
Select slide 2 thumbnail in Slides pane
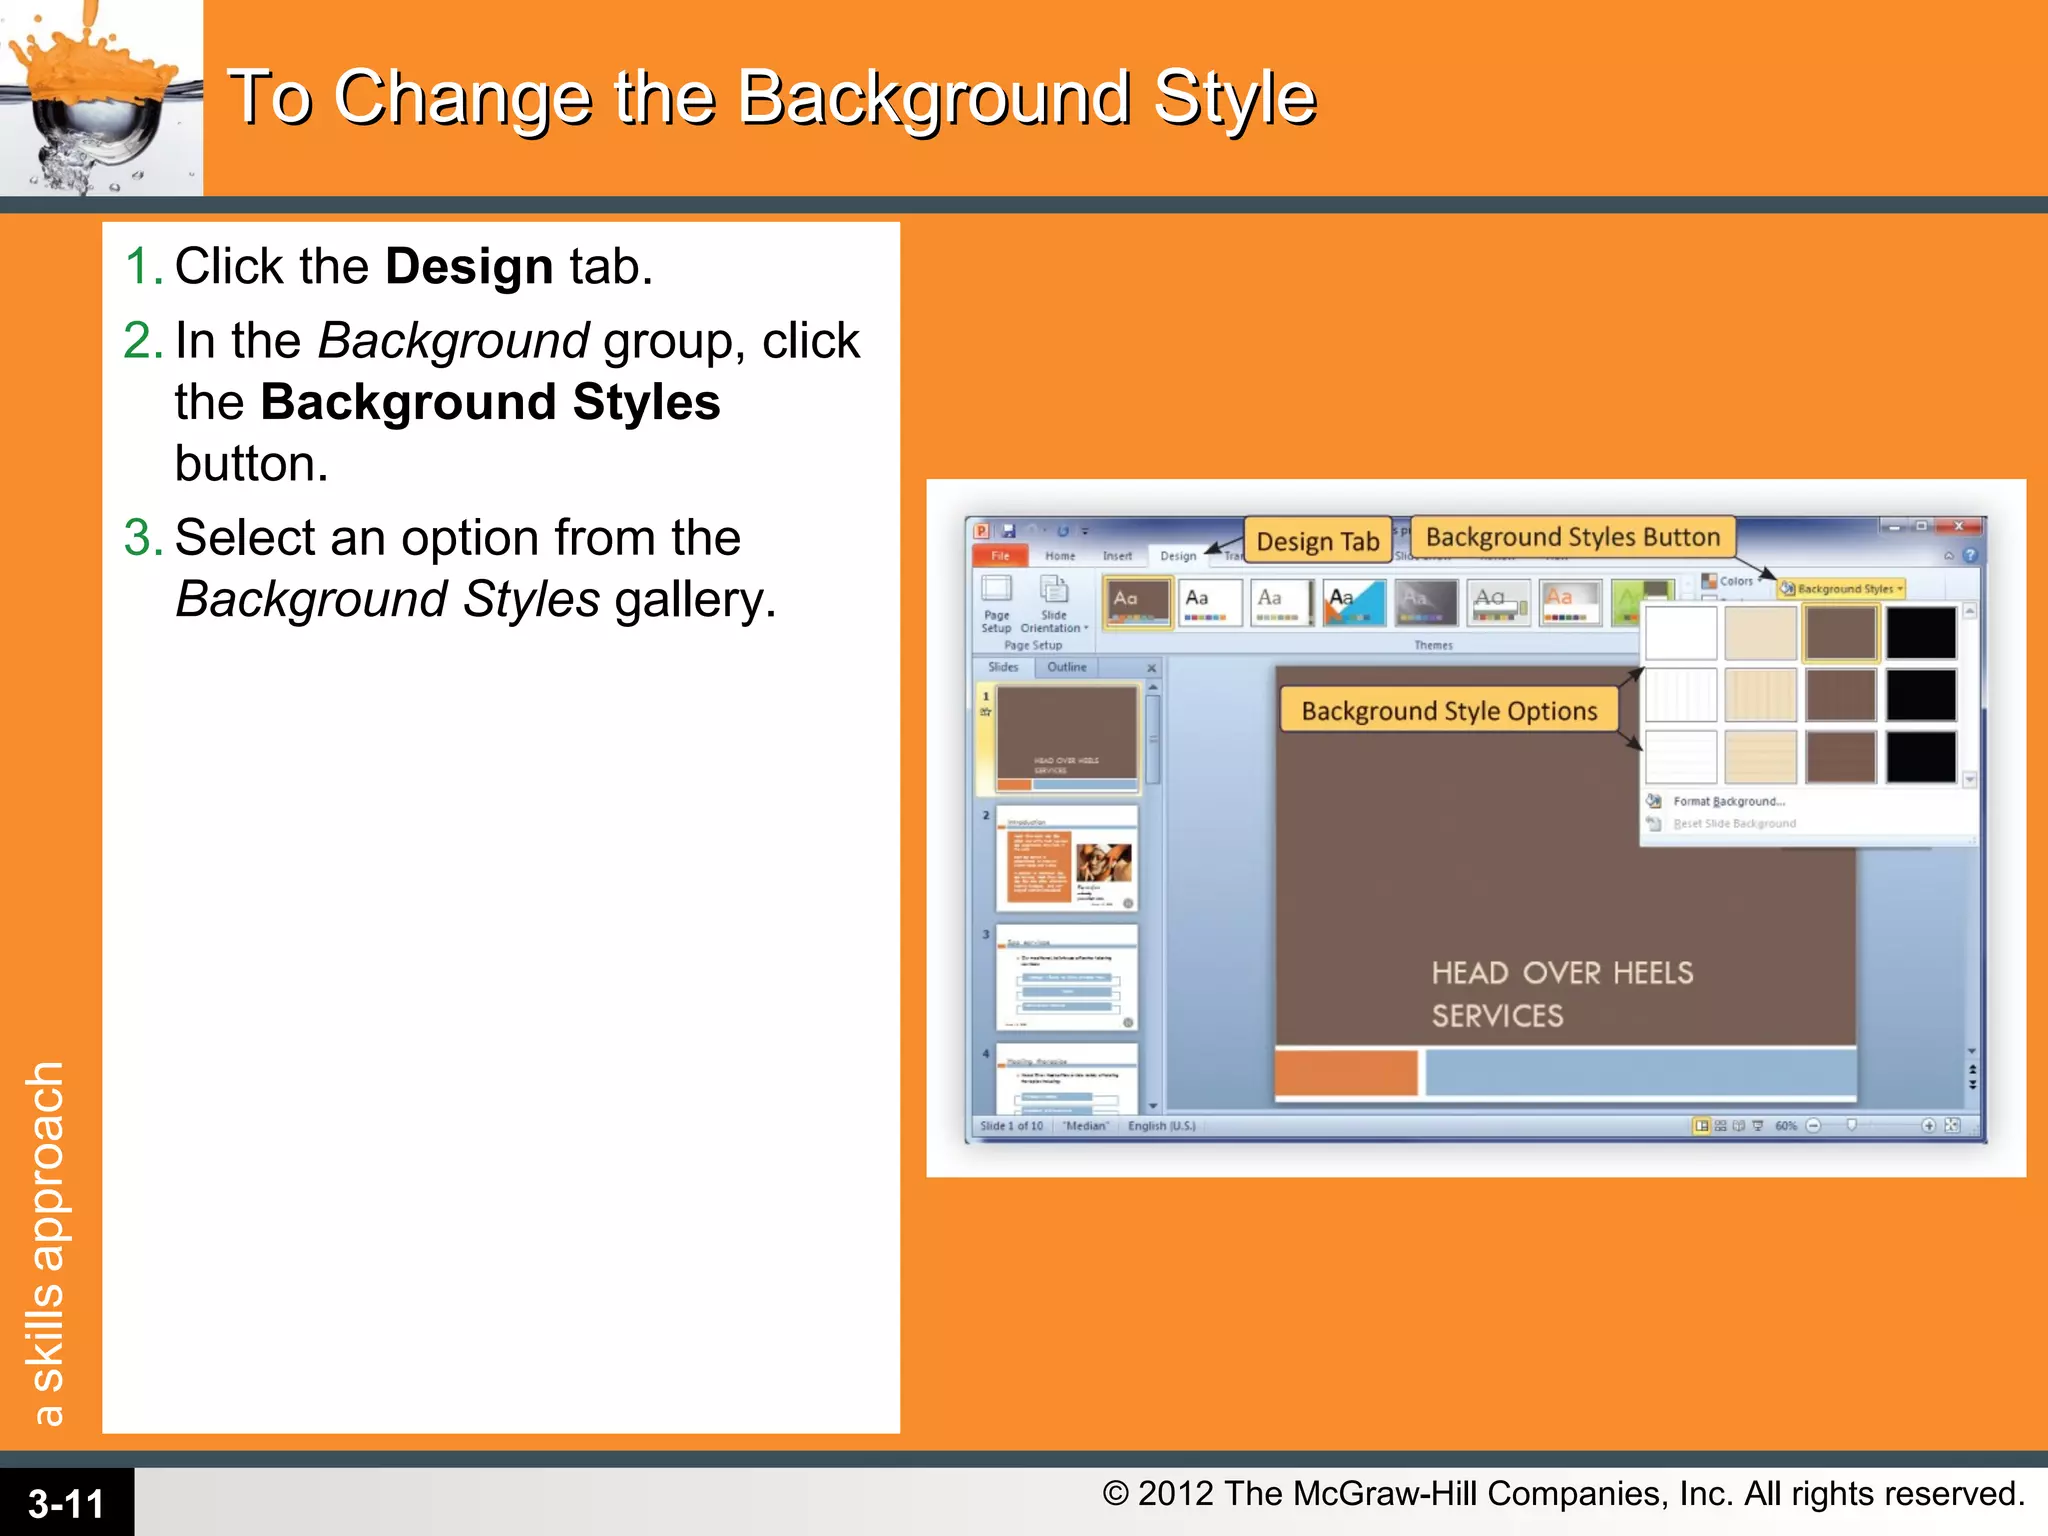[x=1066, y=859]
